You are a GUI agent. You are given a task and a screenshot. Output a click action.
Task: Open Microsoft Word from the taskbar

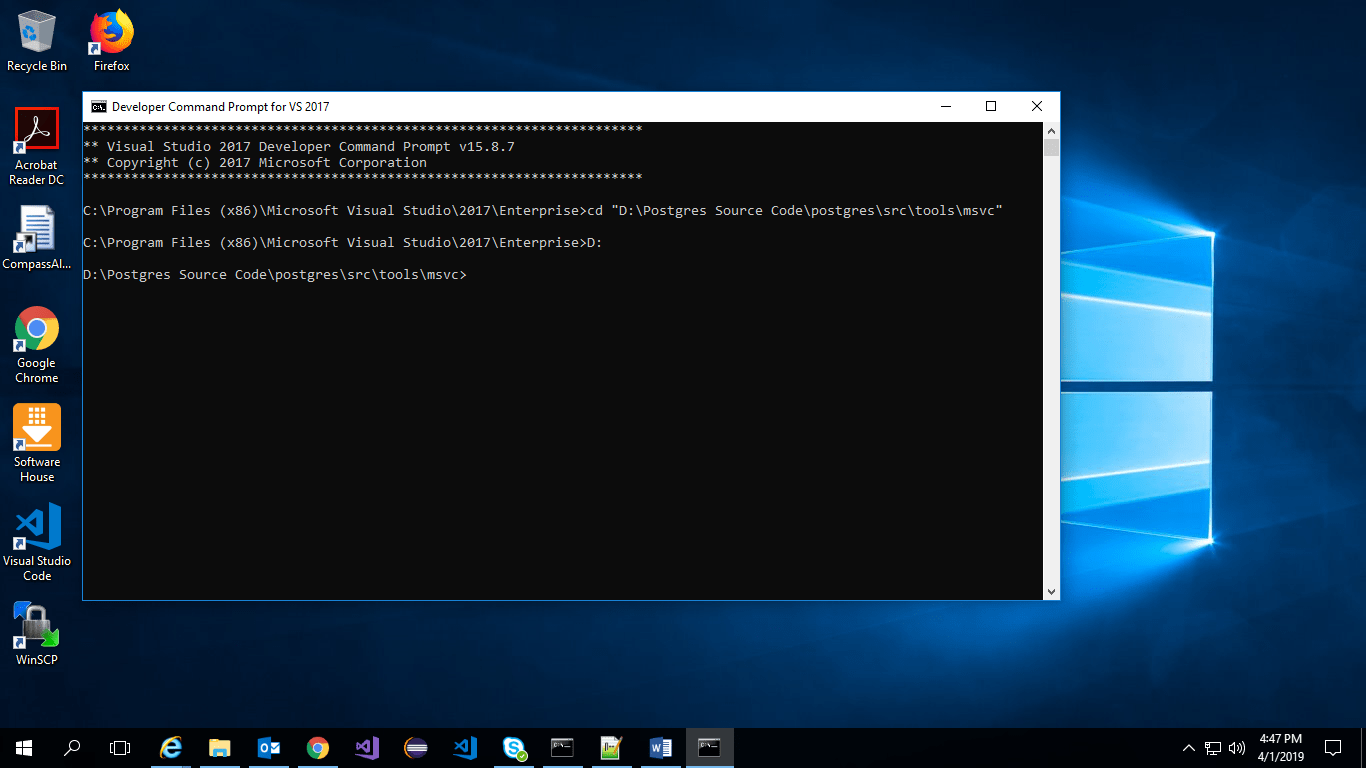[x=660, y=747]
